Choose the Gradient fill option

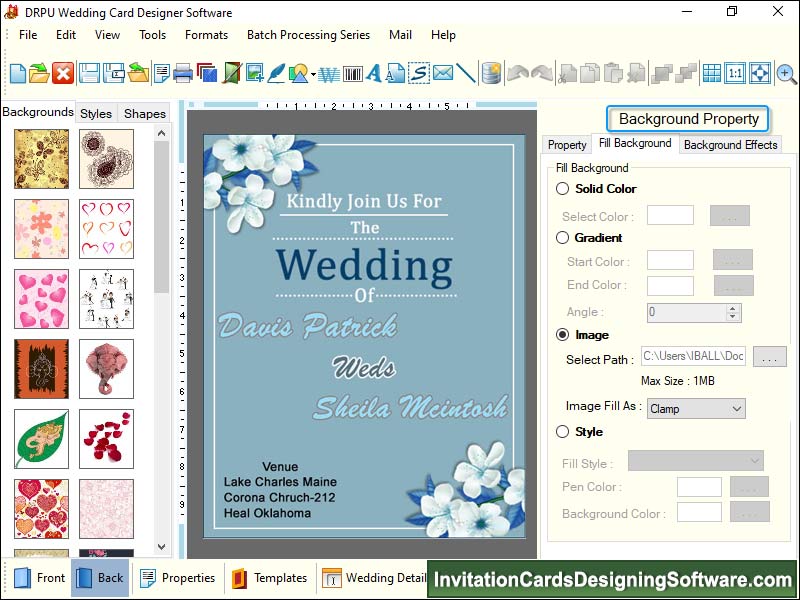(562, 238)
